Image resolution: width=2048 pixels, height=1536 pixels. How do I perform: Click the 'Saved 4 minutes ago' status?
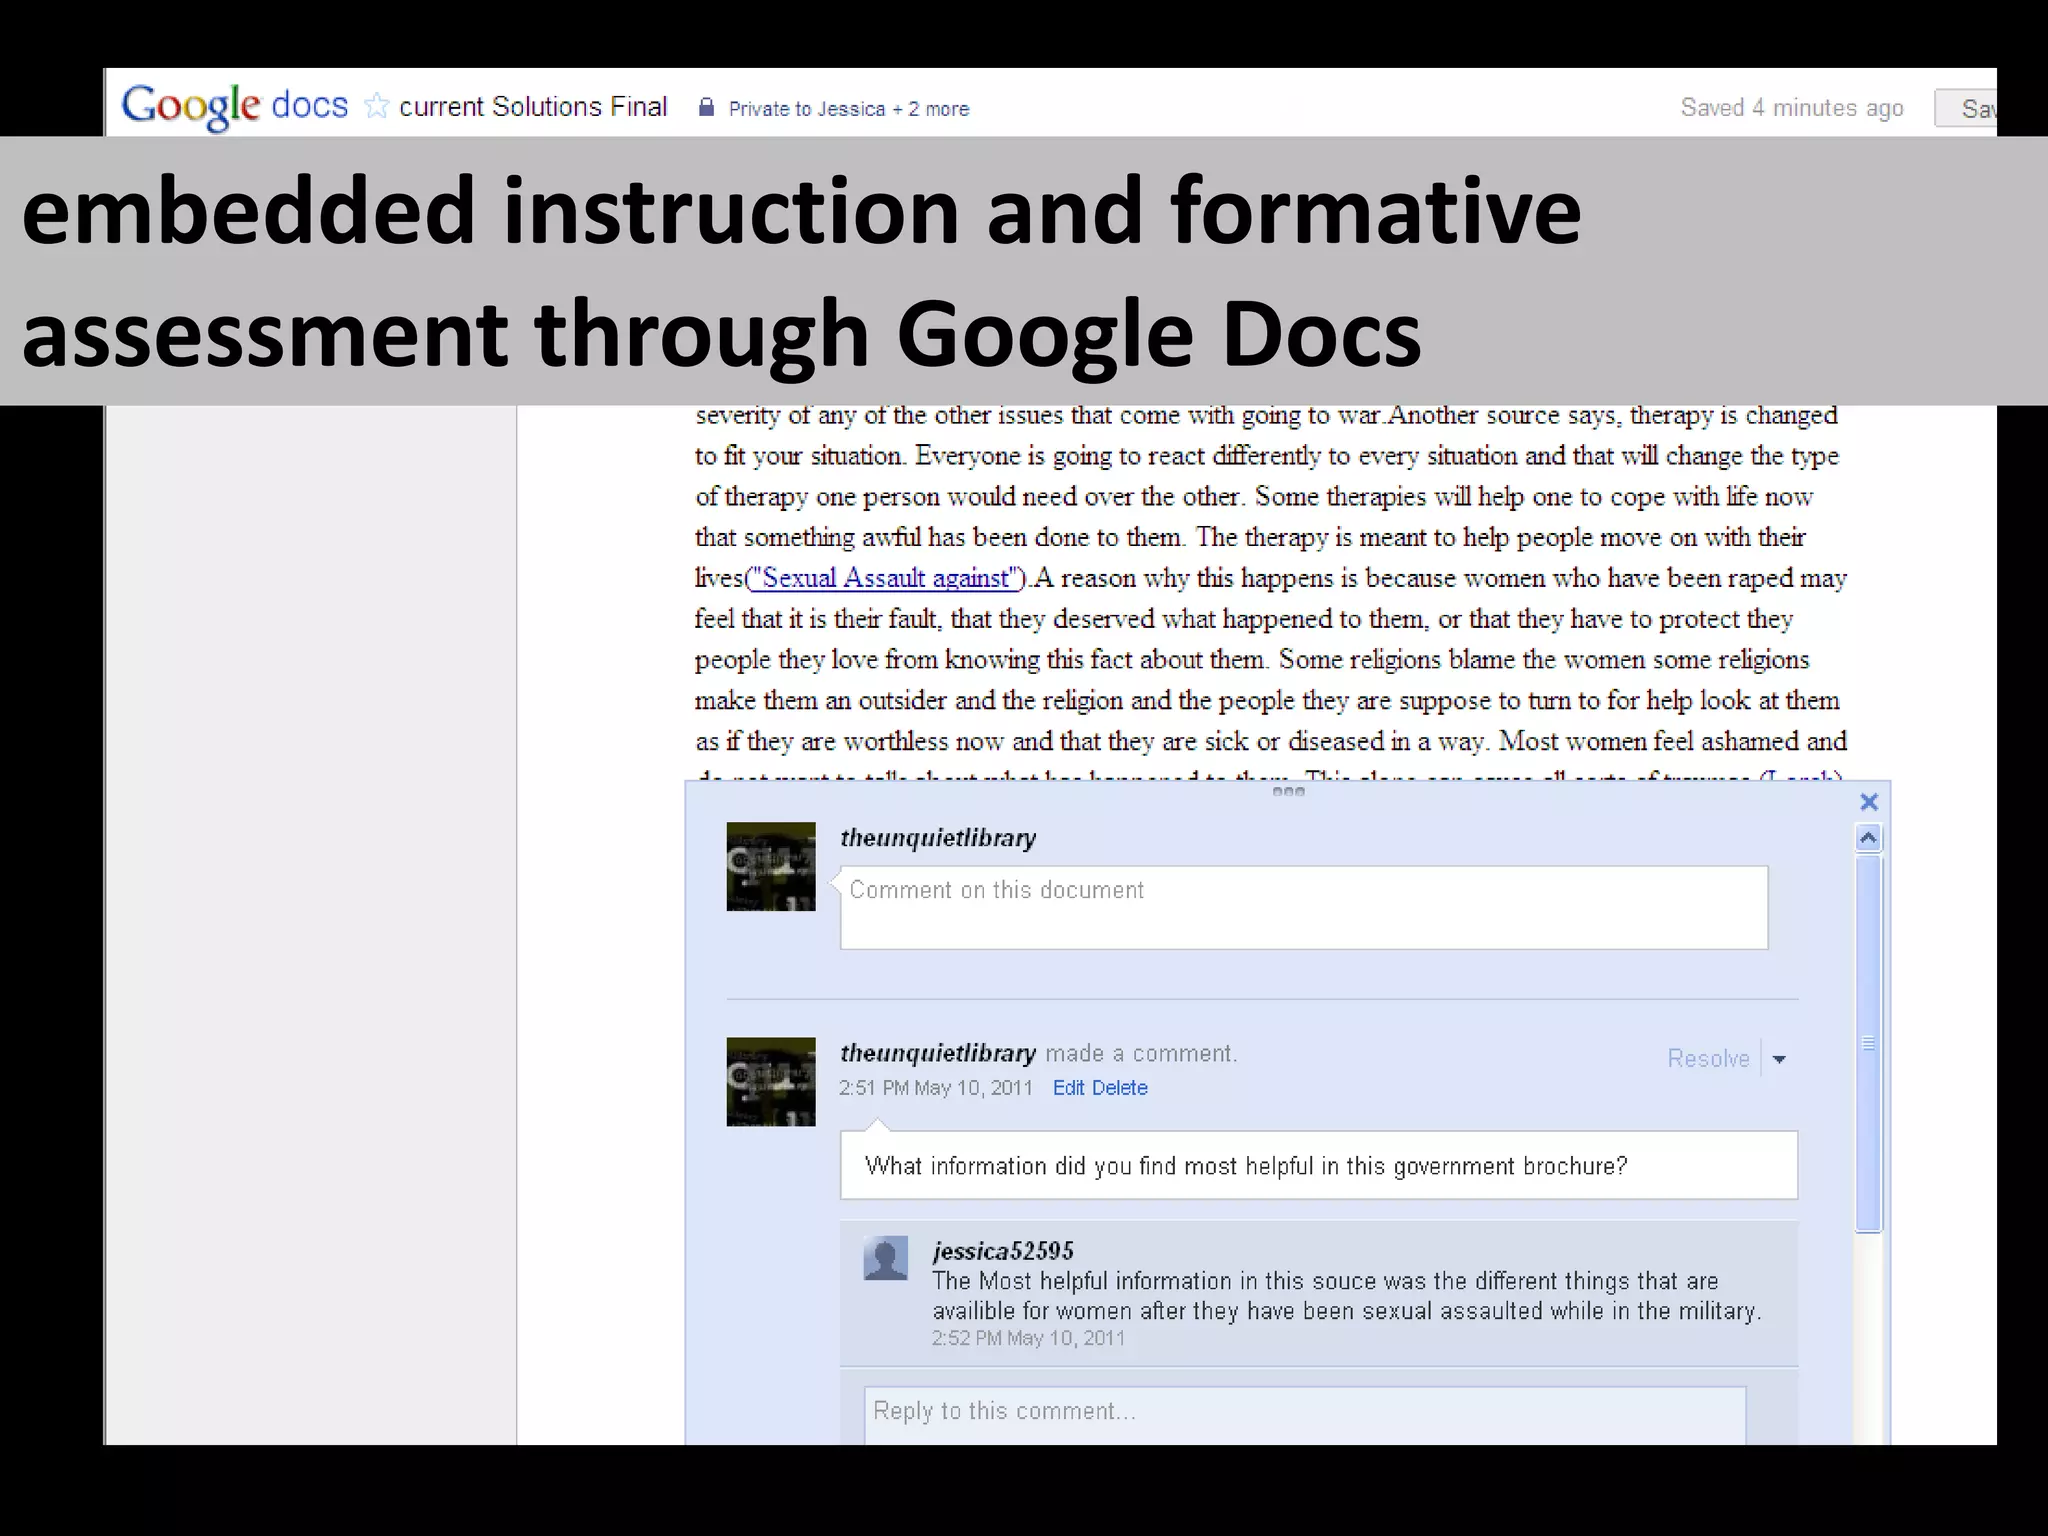pos(1792,108)
